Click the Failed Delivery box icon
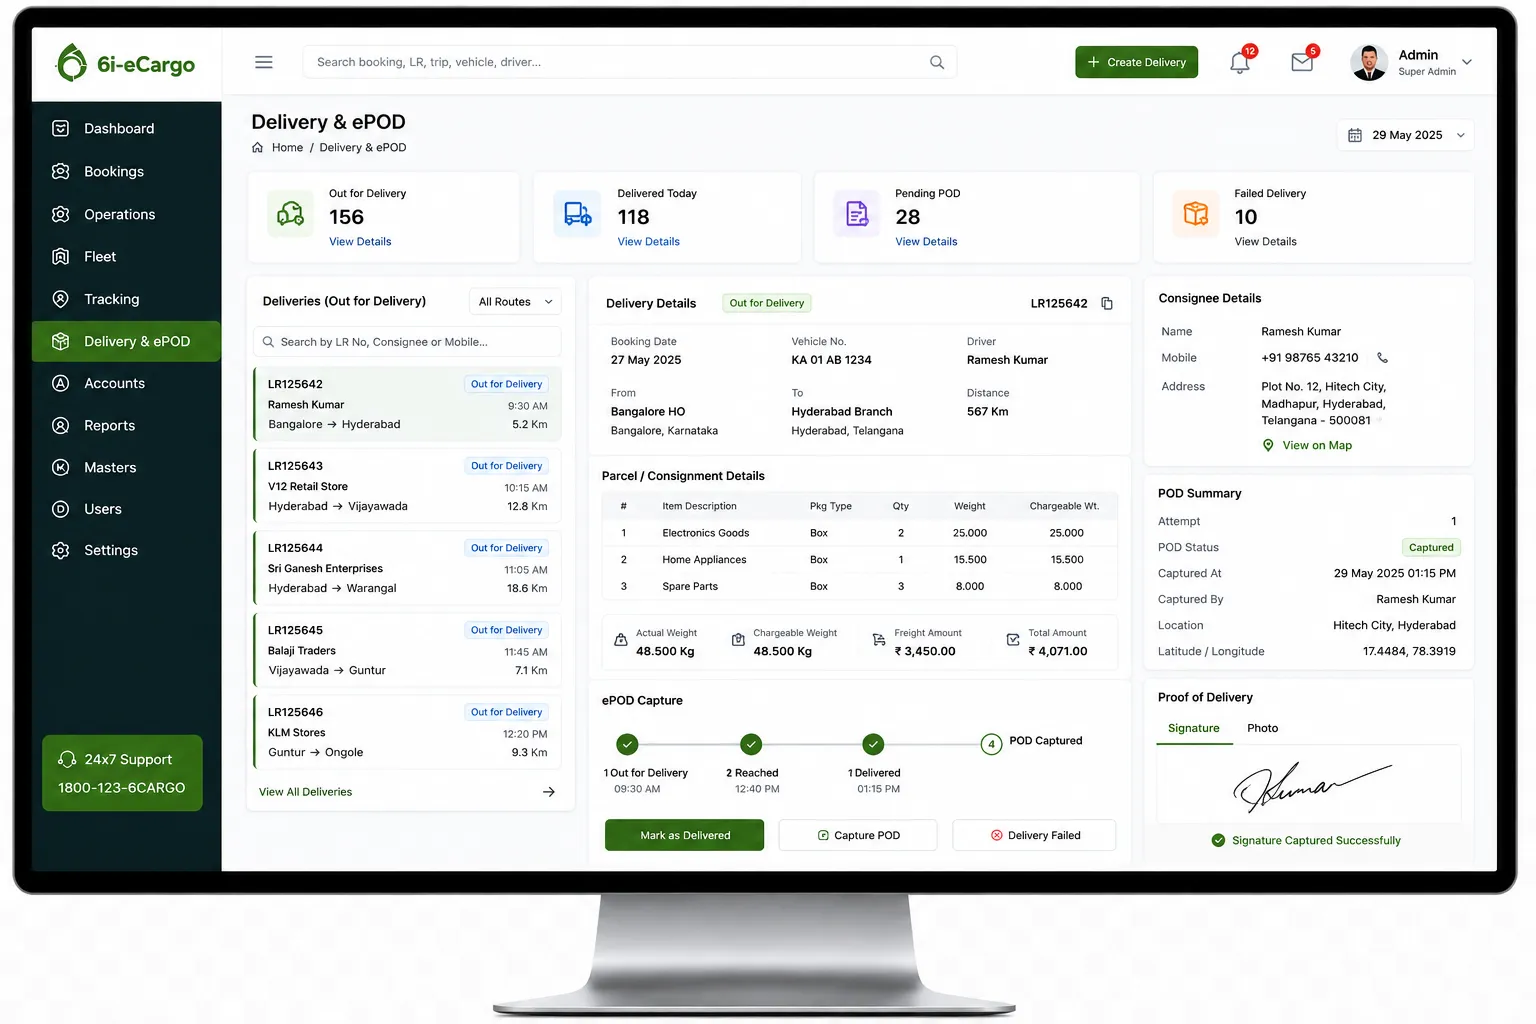The height and width of the screenshot is (1024, 1536). coord(1196,214)
